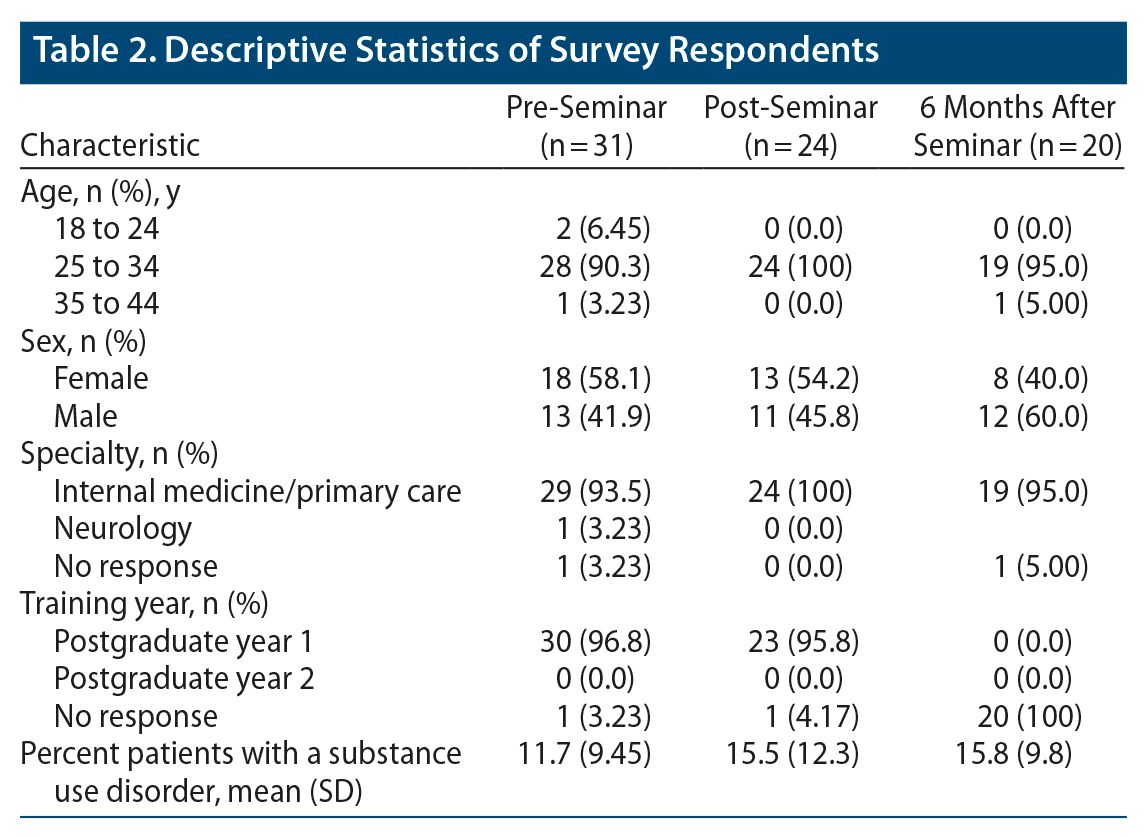
Task: Select the "35 to 44" row label
Action: pos(106,304)
